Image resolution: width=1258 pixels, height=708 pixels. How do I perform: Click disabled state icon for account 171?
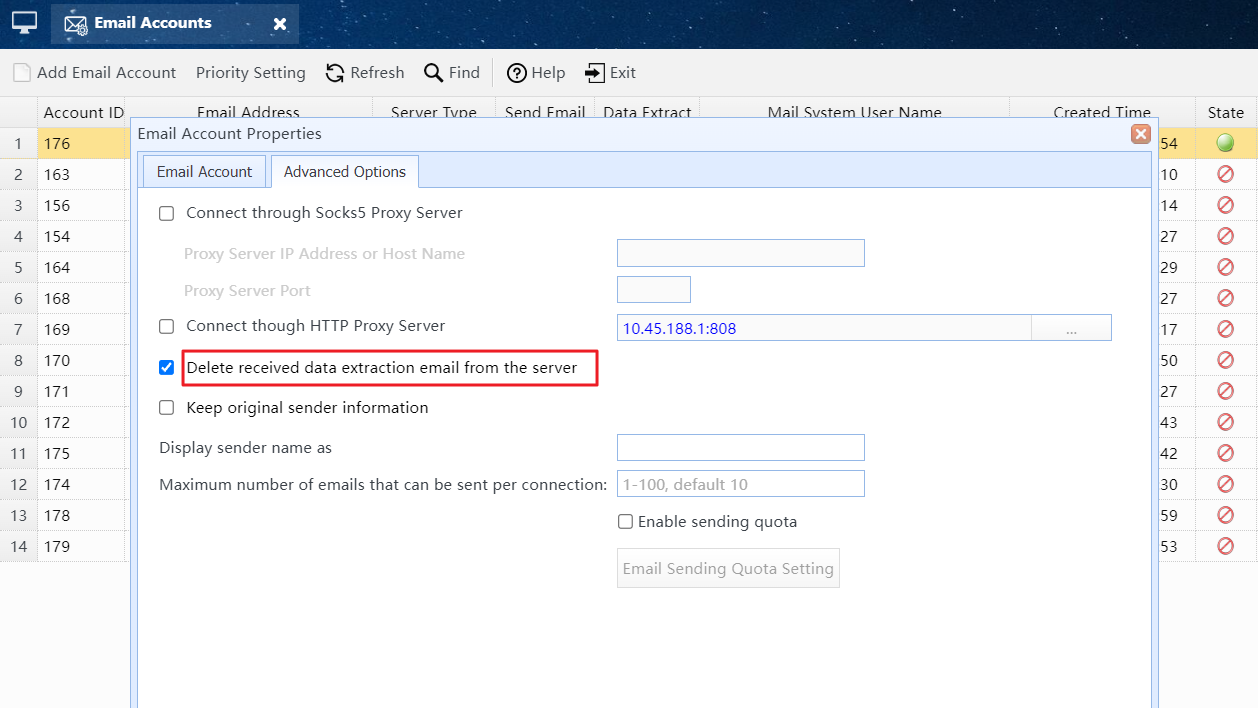pyautogui.click(x=1225, y=391)
